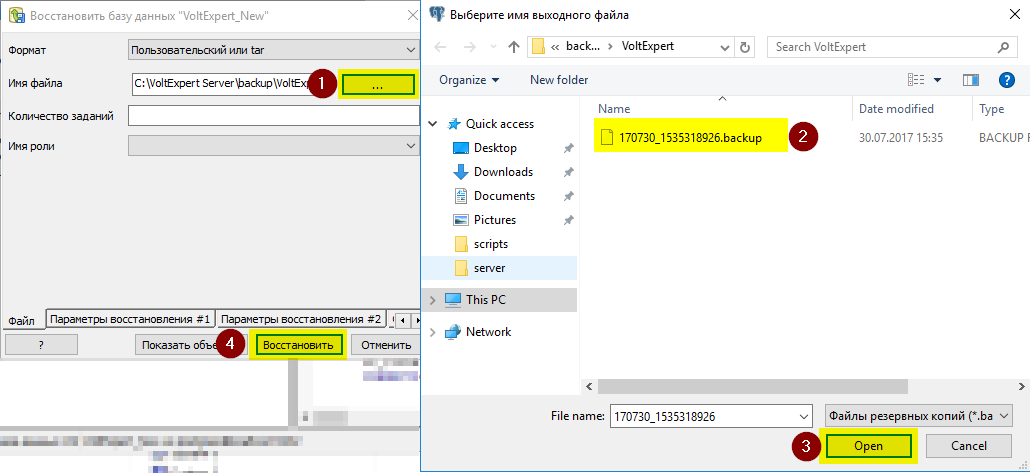The width and height of the screenshot is (1030, 473).
Task: Open Desktop in navigation pane
Action: 495,148
